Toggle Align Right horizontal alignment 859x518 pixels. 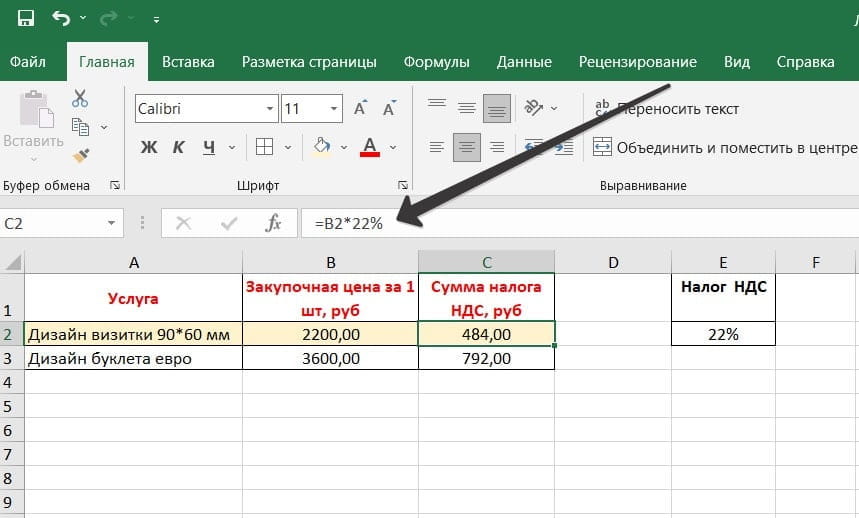coord(497,147)
